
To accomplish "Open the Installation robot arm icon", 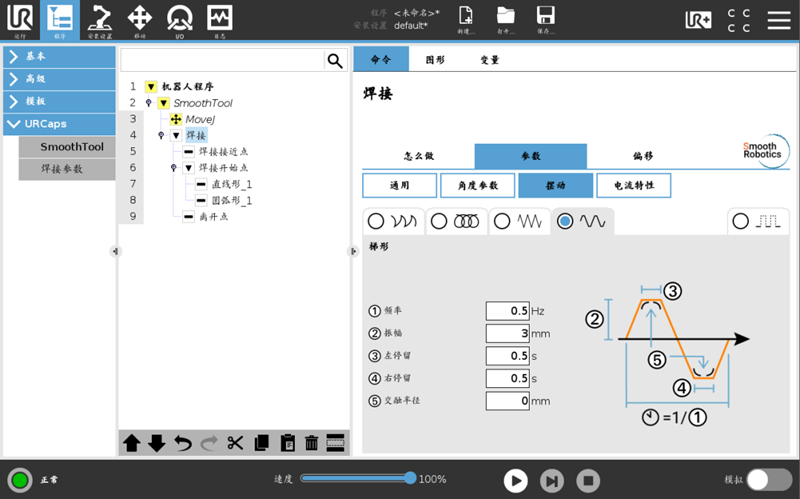I will (99, 20).
